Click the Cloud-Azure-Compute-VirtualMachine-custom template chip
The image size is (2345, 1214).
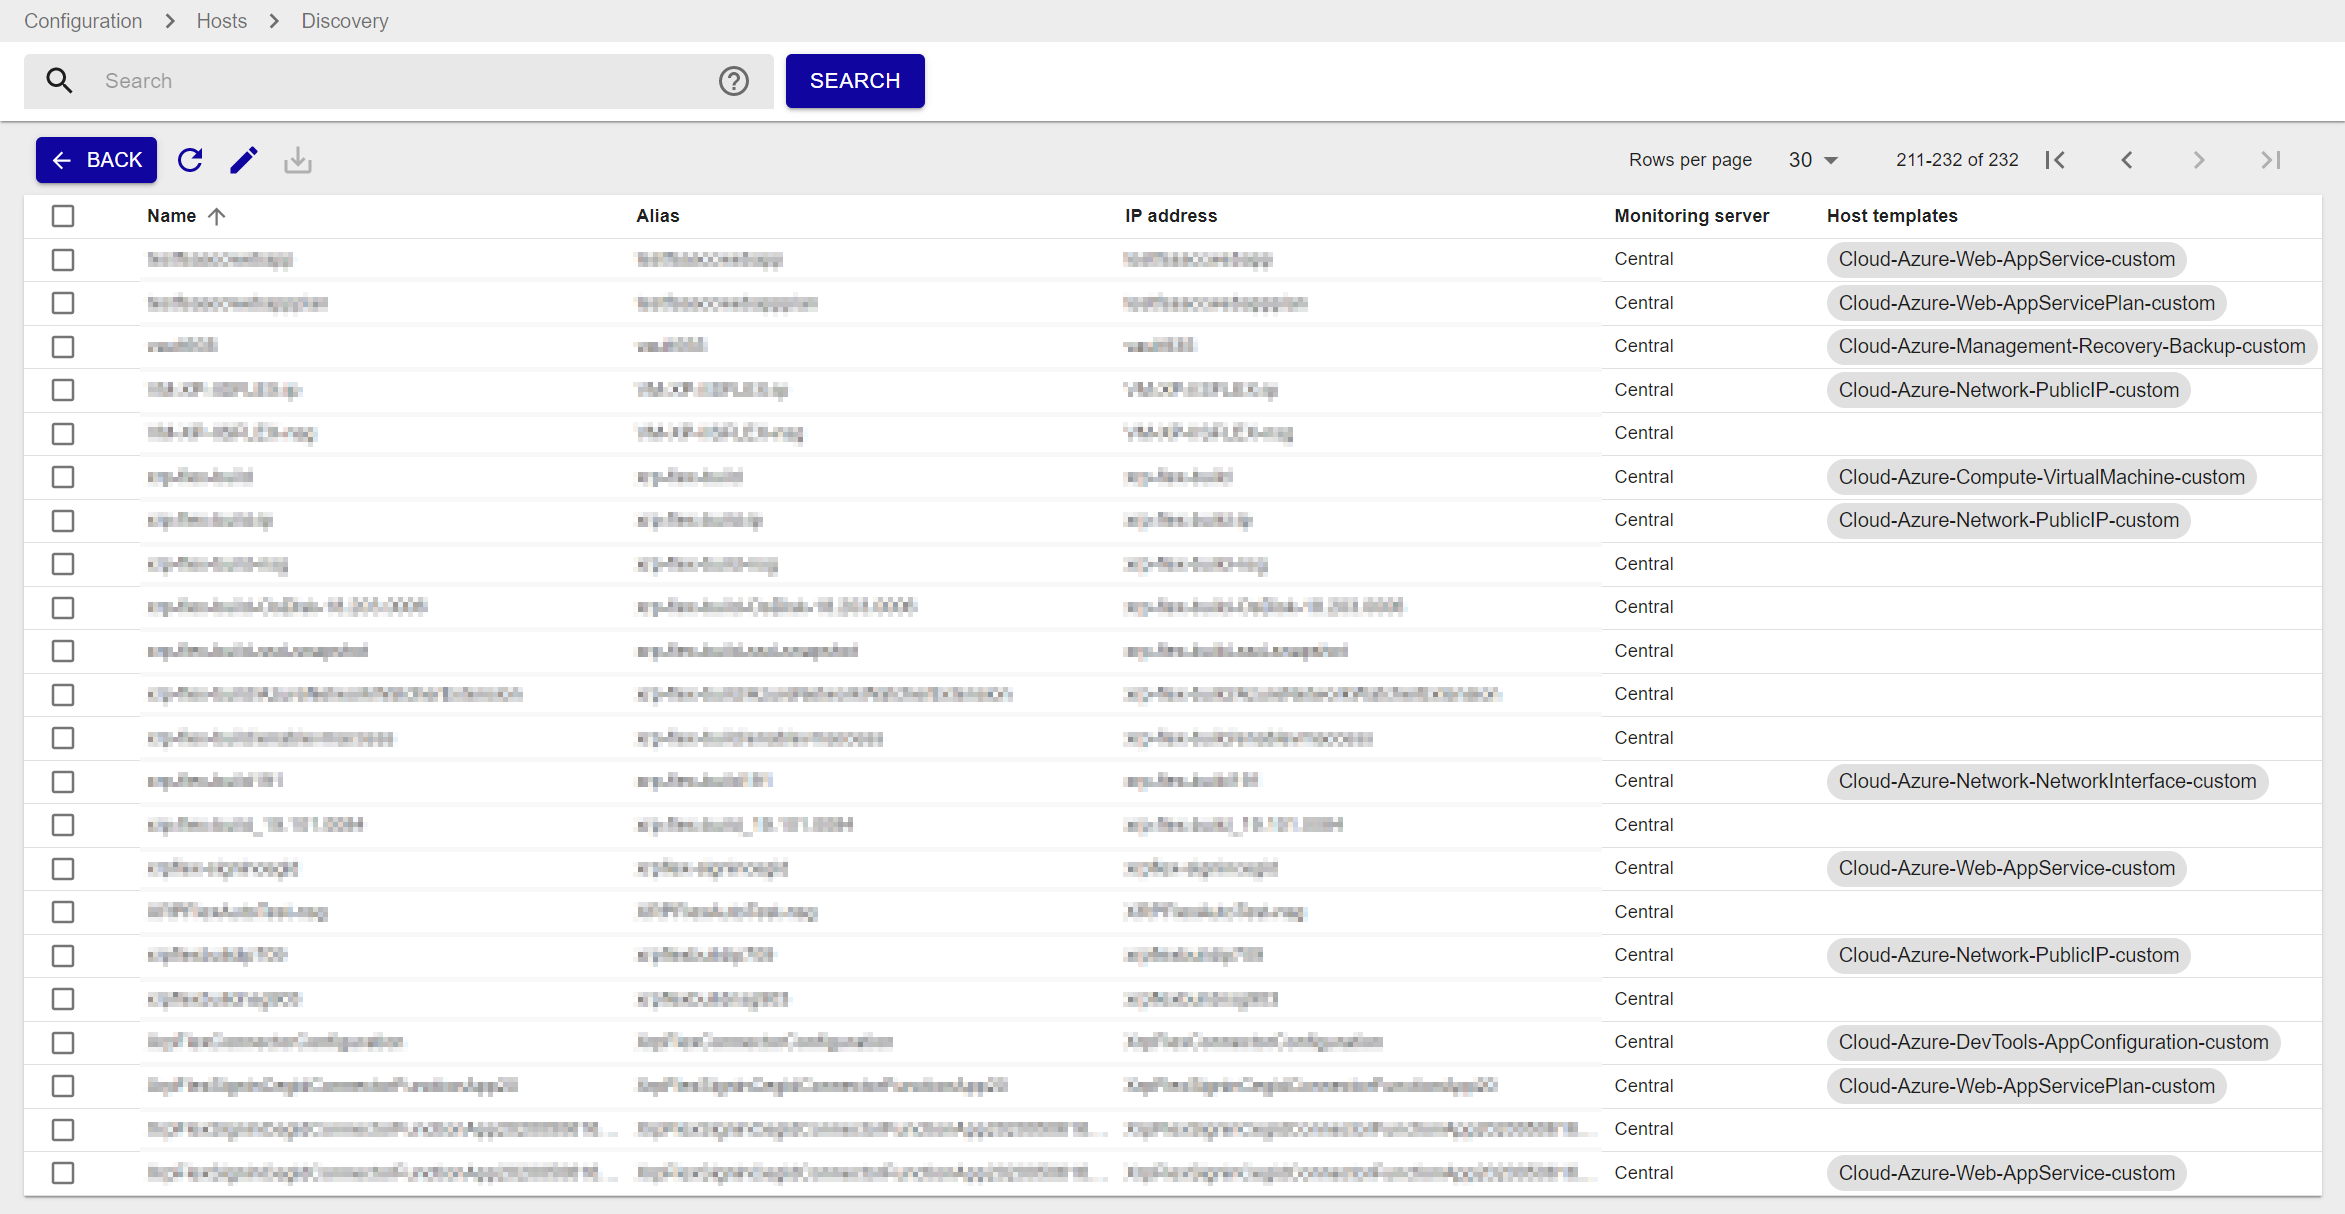[x=2041, y=477]
